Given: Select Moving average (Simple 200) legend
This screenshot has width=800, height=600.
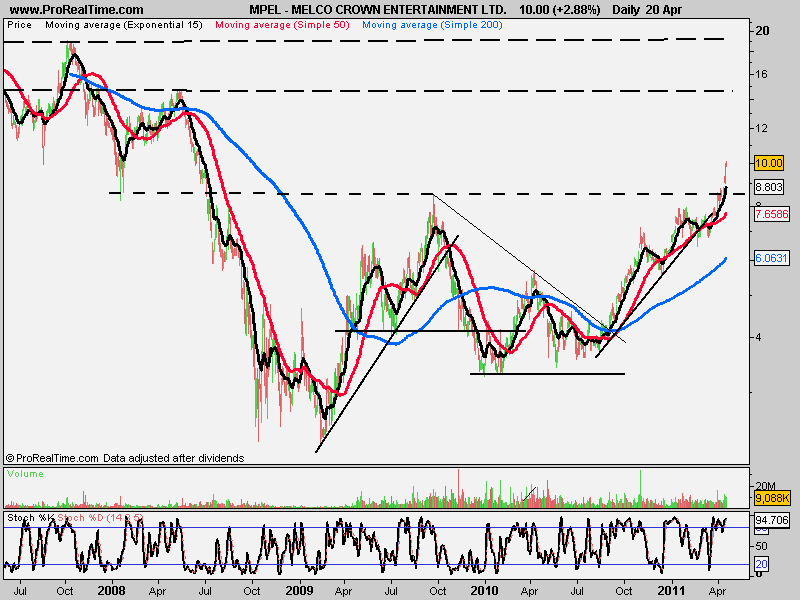Looking at the screenshot, I should [x=432, y=25].
